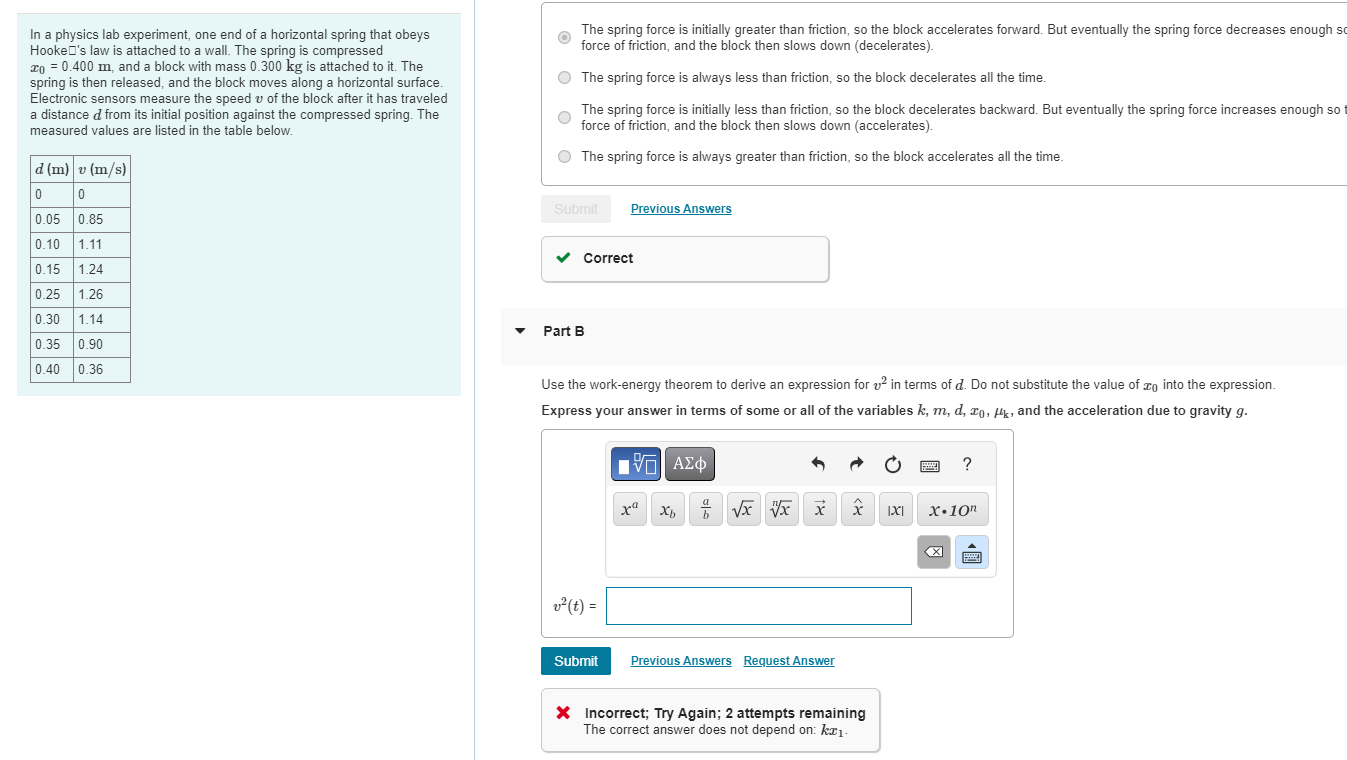Click the backspace delete icon

pyautogui.click(x=934, y=552)
